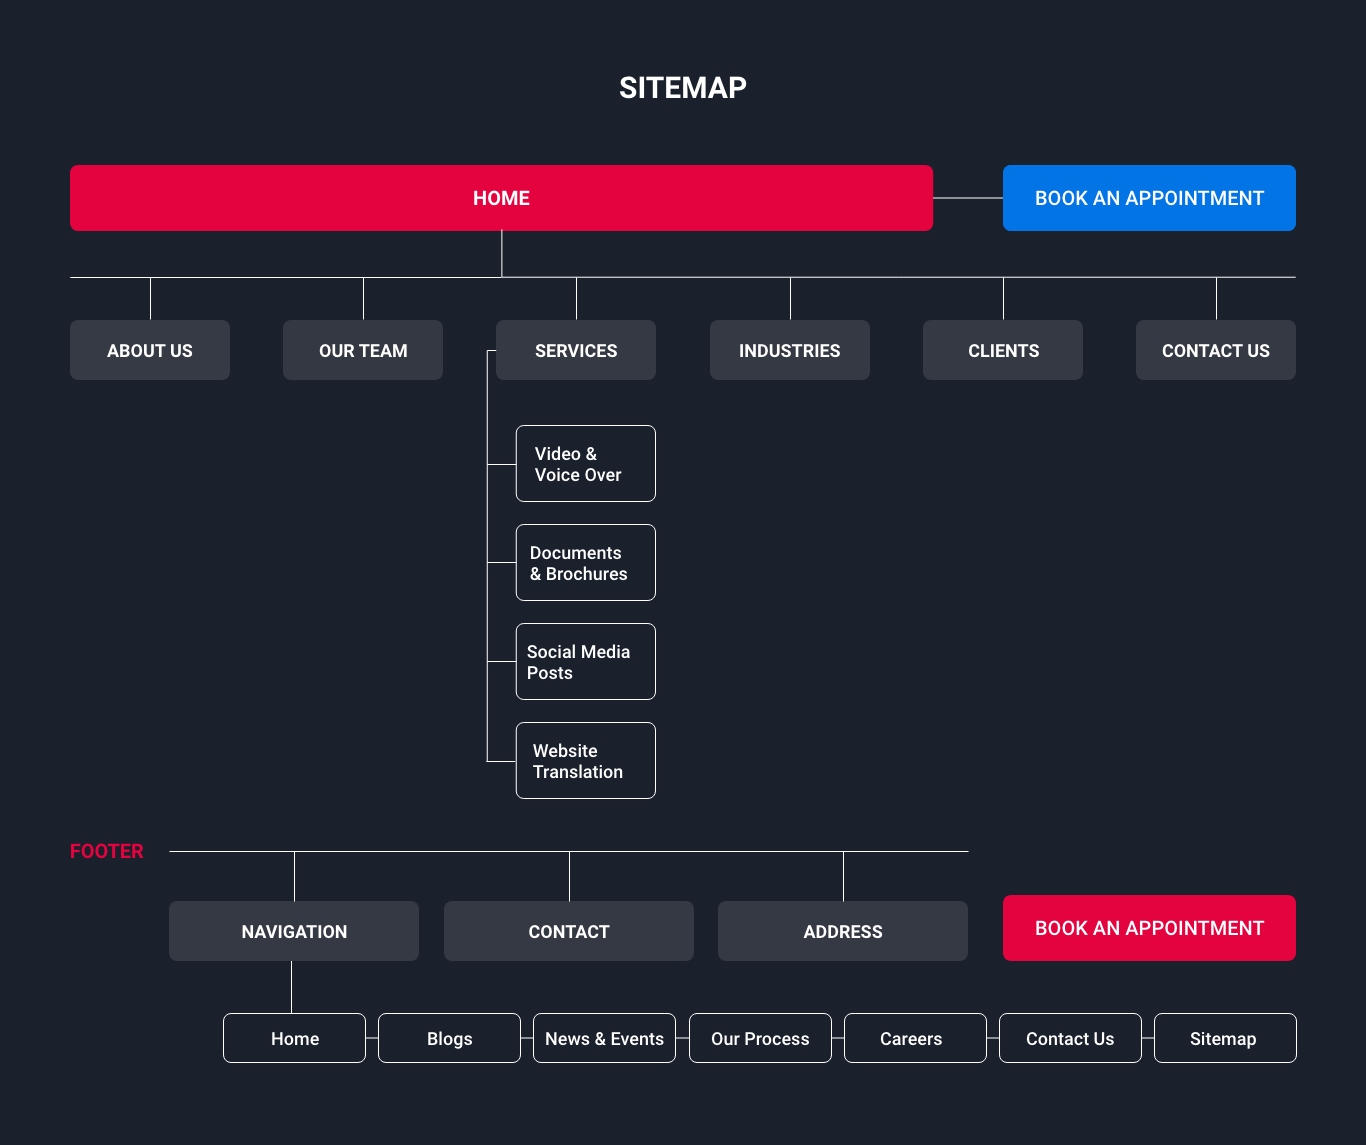Select the Our Team node
The image size is (1366, 1145).
coord(363,350)
